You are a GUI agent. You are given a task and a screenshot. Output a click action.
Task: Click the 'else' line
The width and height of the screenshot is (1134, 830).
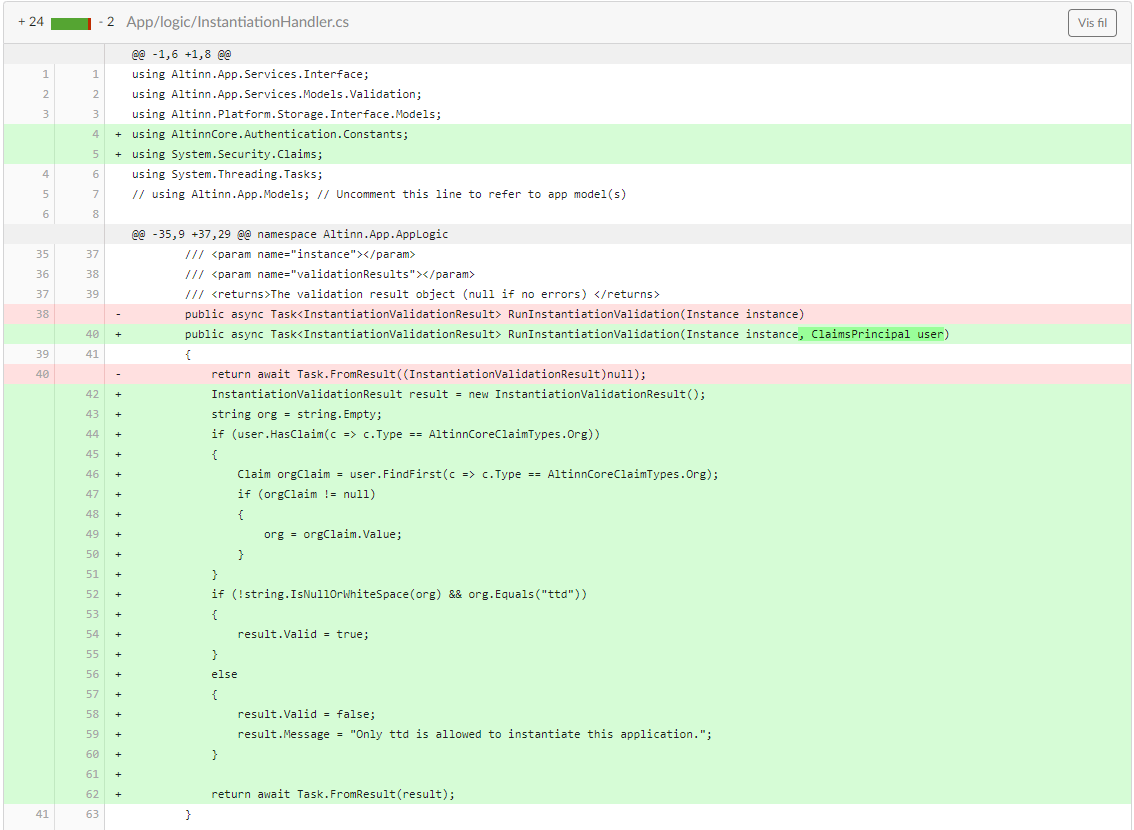point(224,675)
